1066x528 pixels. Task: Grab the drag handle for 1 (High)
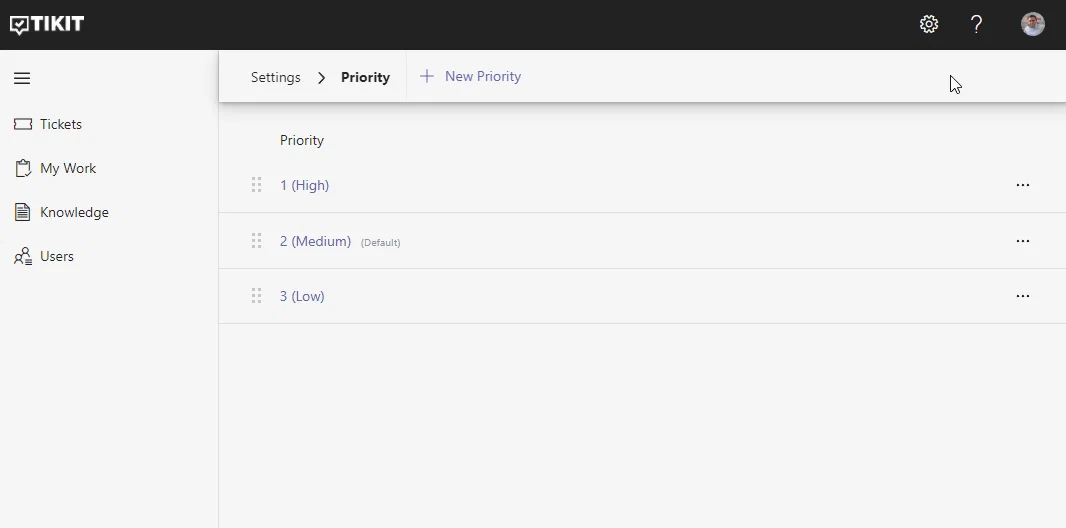pos(256,185)
